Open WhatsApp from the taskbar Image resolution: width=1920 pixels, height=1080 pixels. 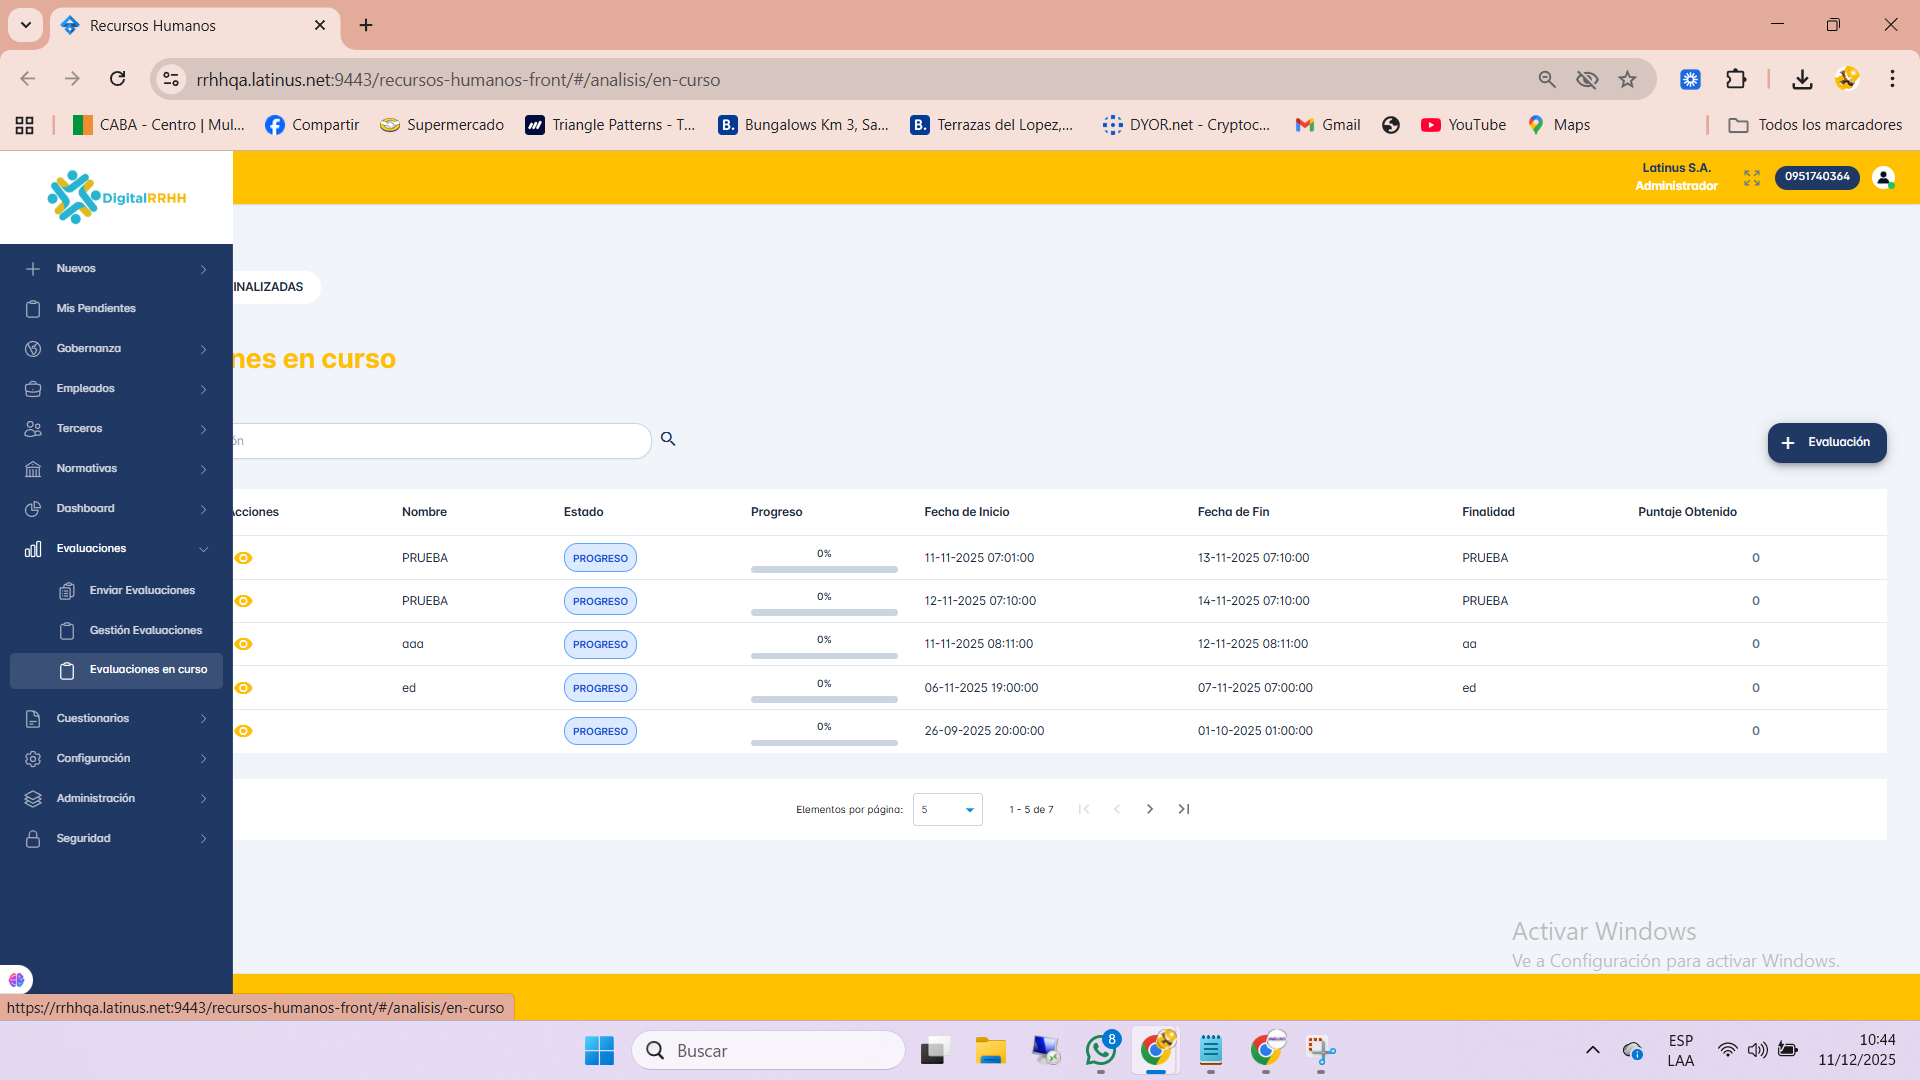tap(1101, 1050)
